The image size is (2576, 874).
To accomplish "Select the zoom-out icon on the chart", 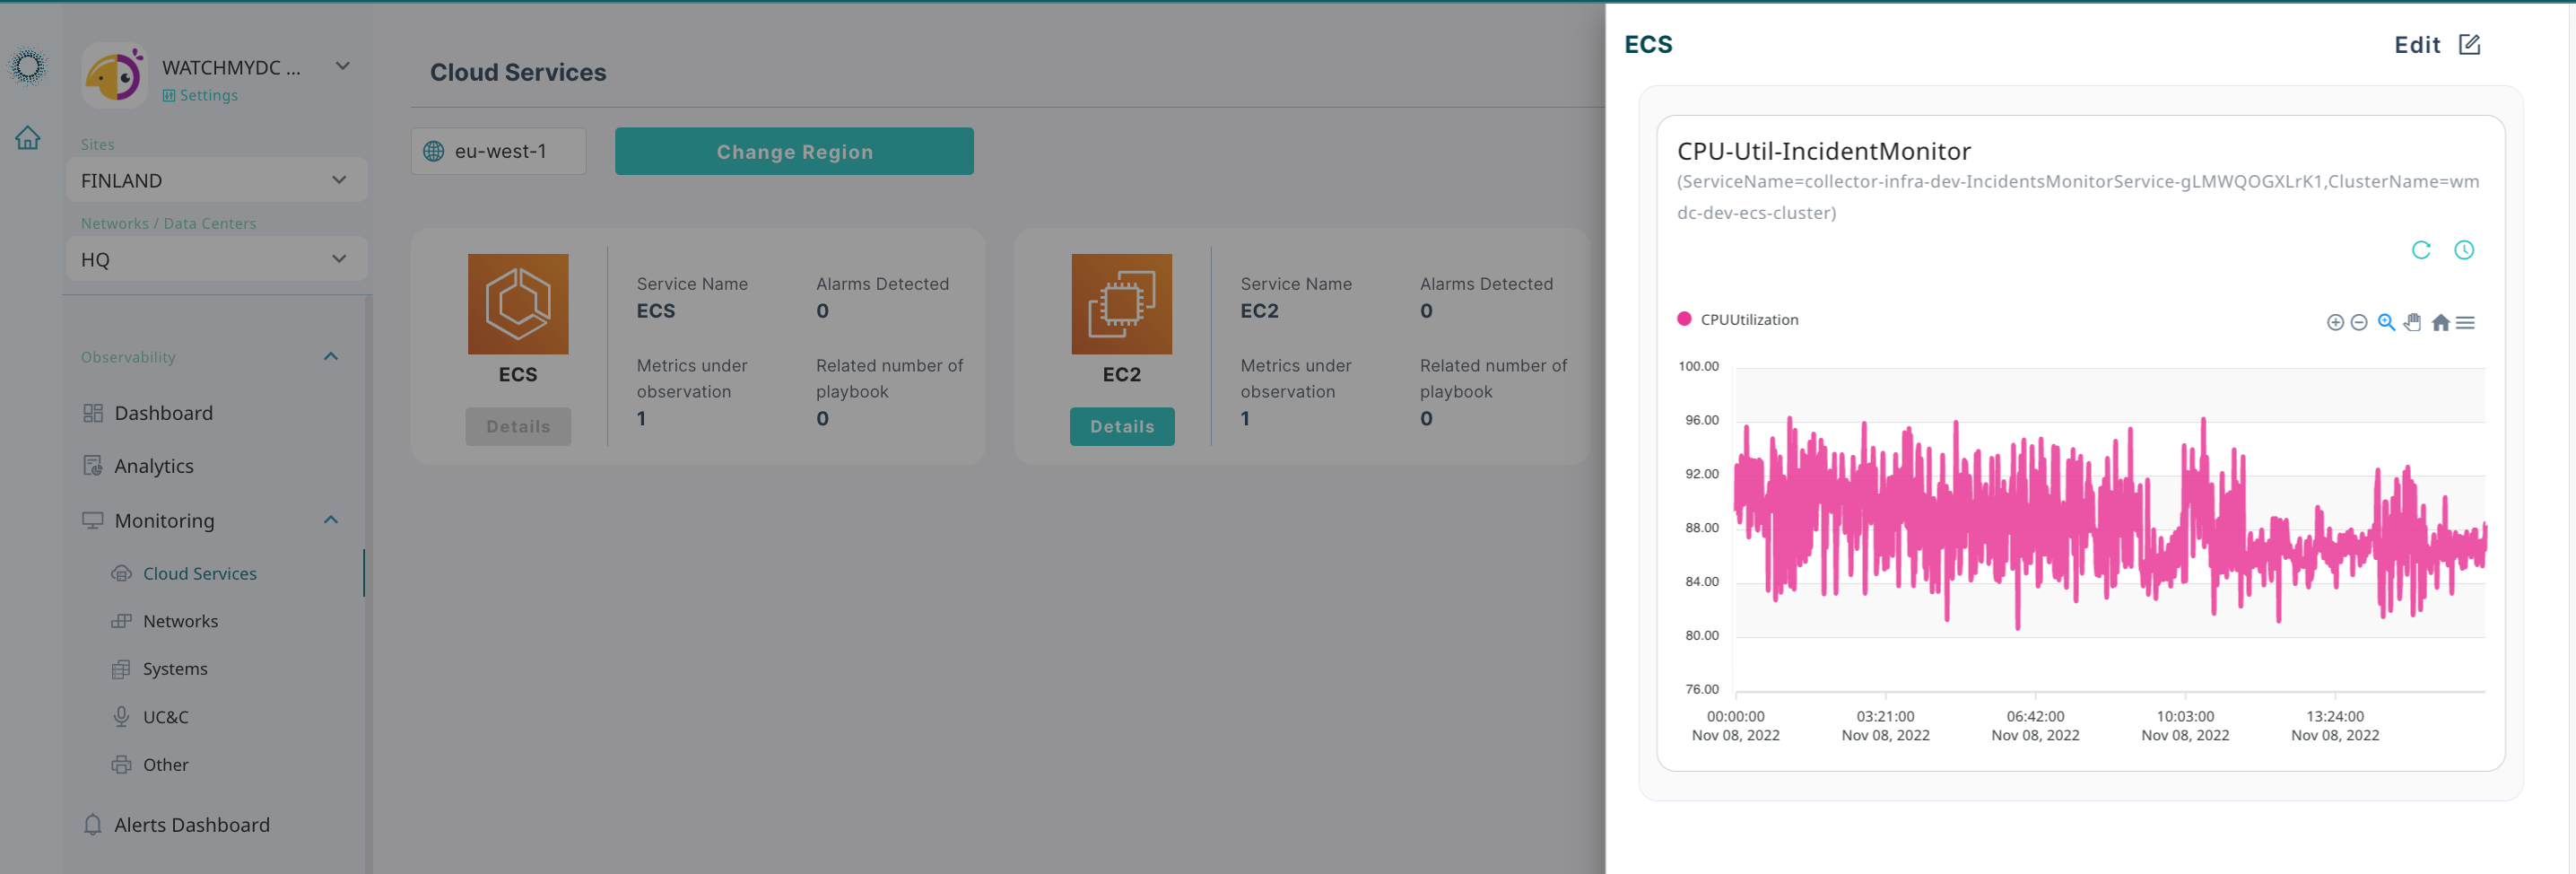I will point(2360,322).
